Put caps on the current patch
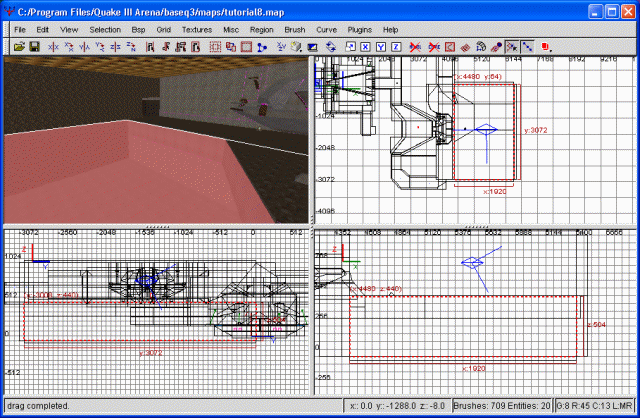640x418 pixels. click(x=496, y=47)
